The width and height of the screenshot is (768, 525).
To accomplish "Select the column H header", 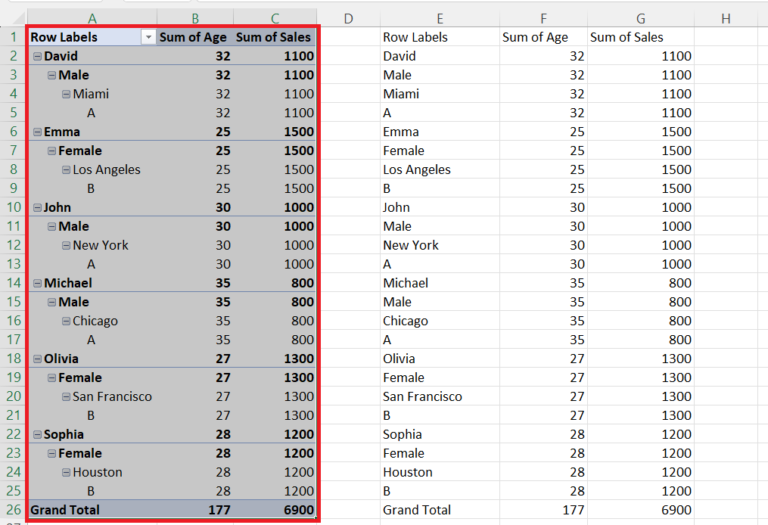I will pos(726,18).
